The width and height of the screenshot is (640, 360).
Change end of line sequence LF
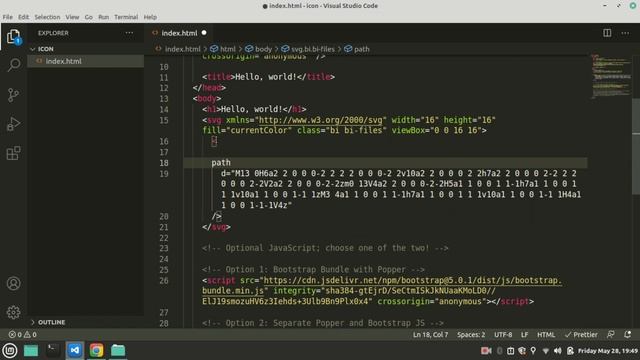click(524, 335)
